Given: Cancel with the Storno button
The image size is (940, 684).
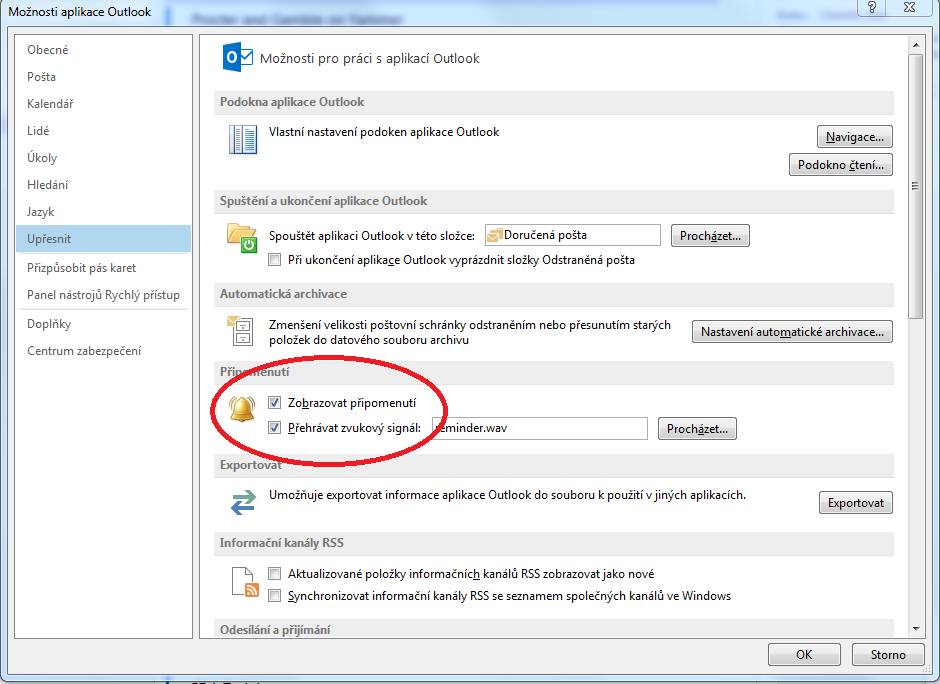Looking at the screenshot, I should (x=888, y=655).
